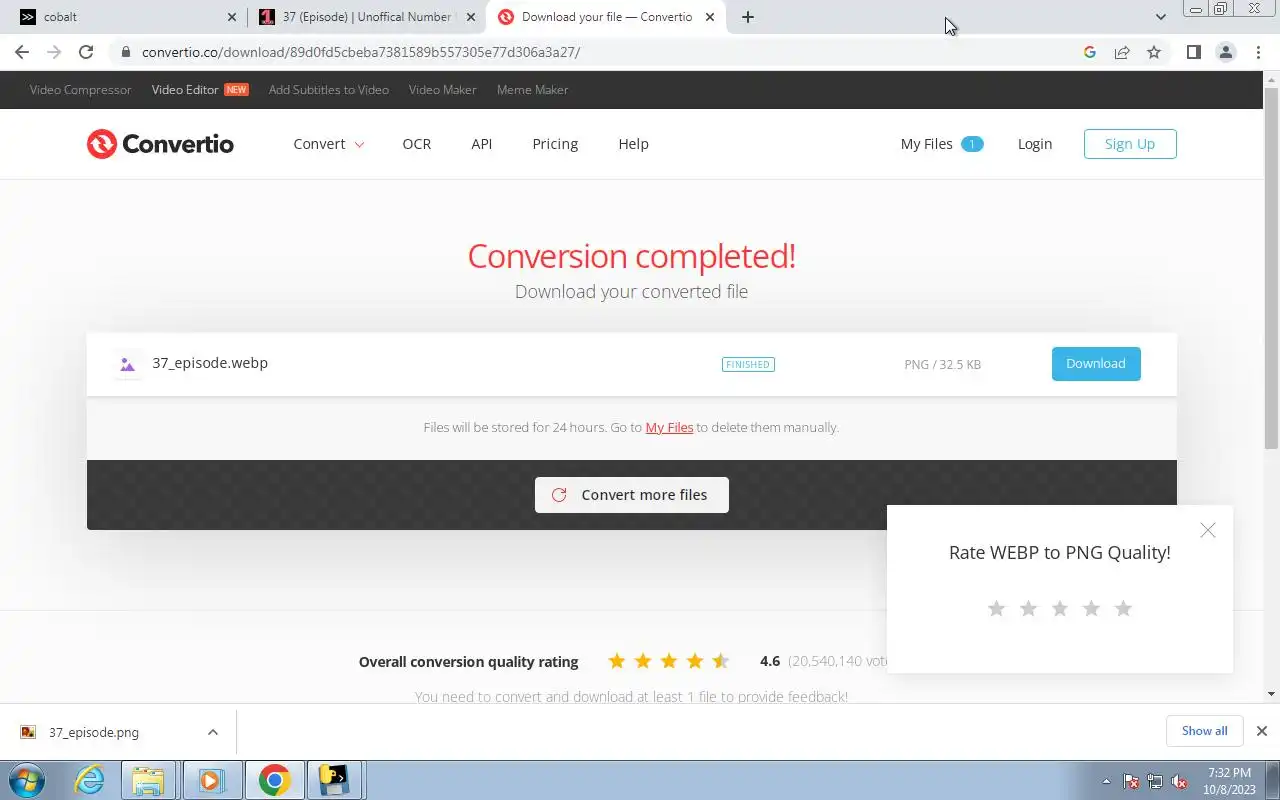Screen dimensions: 1280x800
Task: Rate one star in quality popup
Action: [996, 608]
